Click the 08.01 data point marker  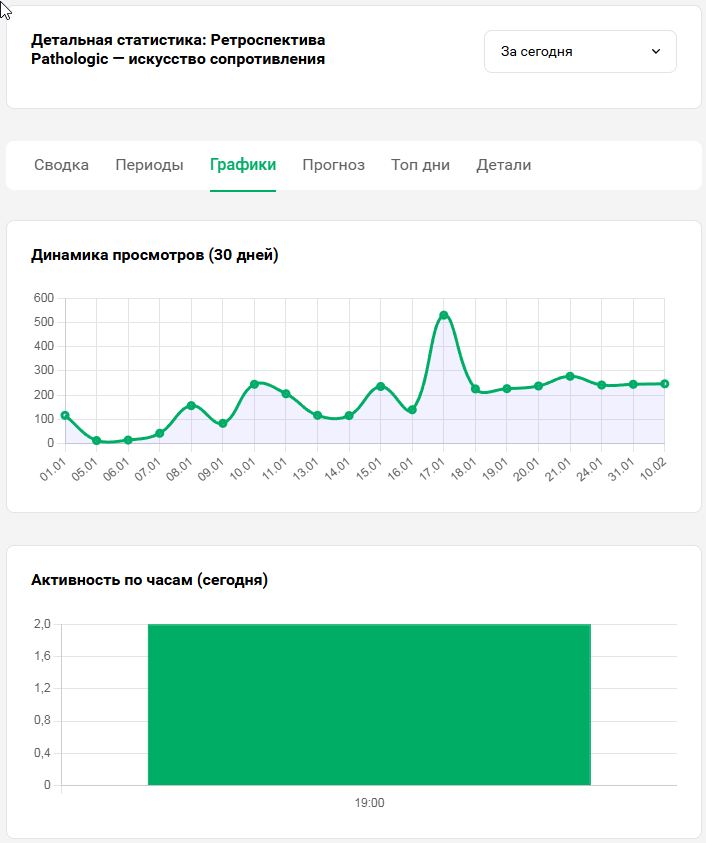click(191, 405)
